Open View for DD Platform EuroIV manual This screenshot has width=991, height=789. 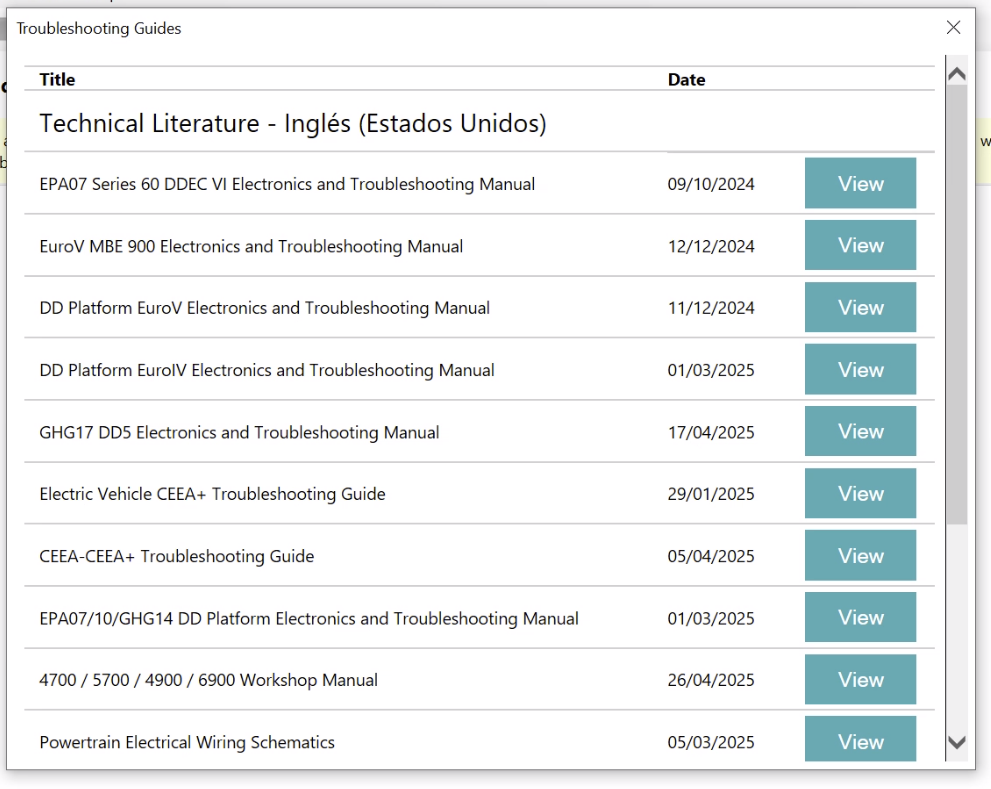860,370
